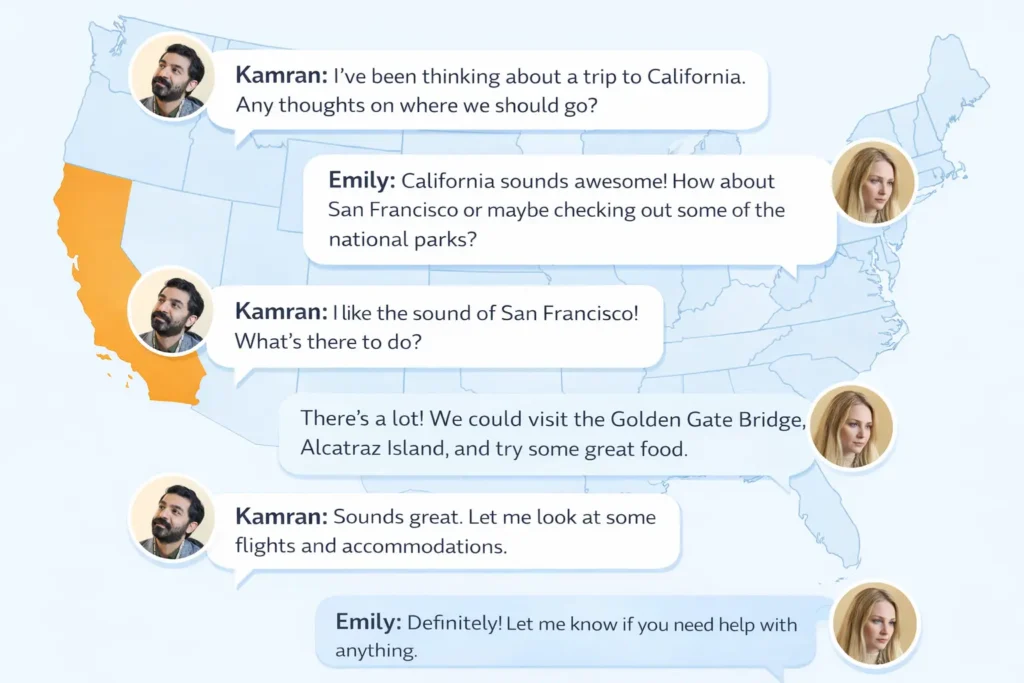Click the "Kamran:" name in the flights message
The image size is (1024, 683).
point(280,517)
